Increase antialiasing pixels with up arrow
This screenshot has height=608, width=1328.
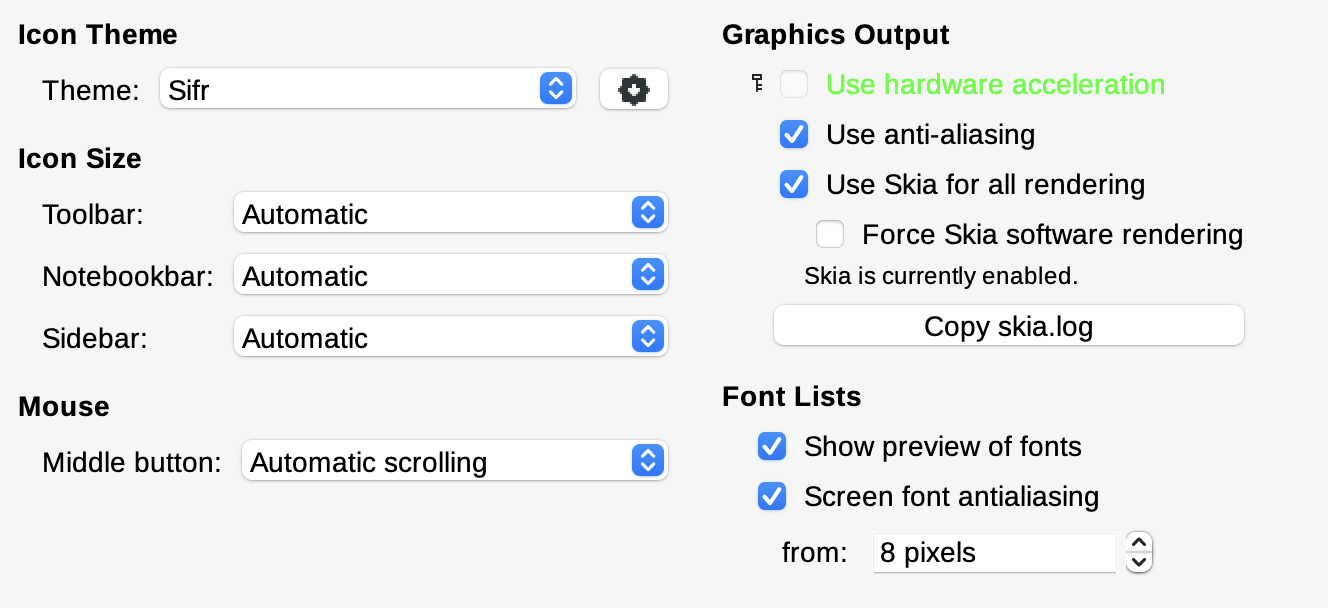(1139, 542)
